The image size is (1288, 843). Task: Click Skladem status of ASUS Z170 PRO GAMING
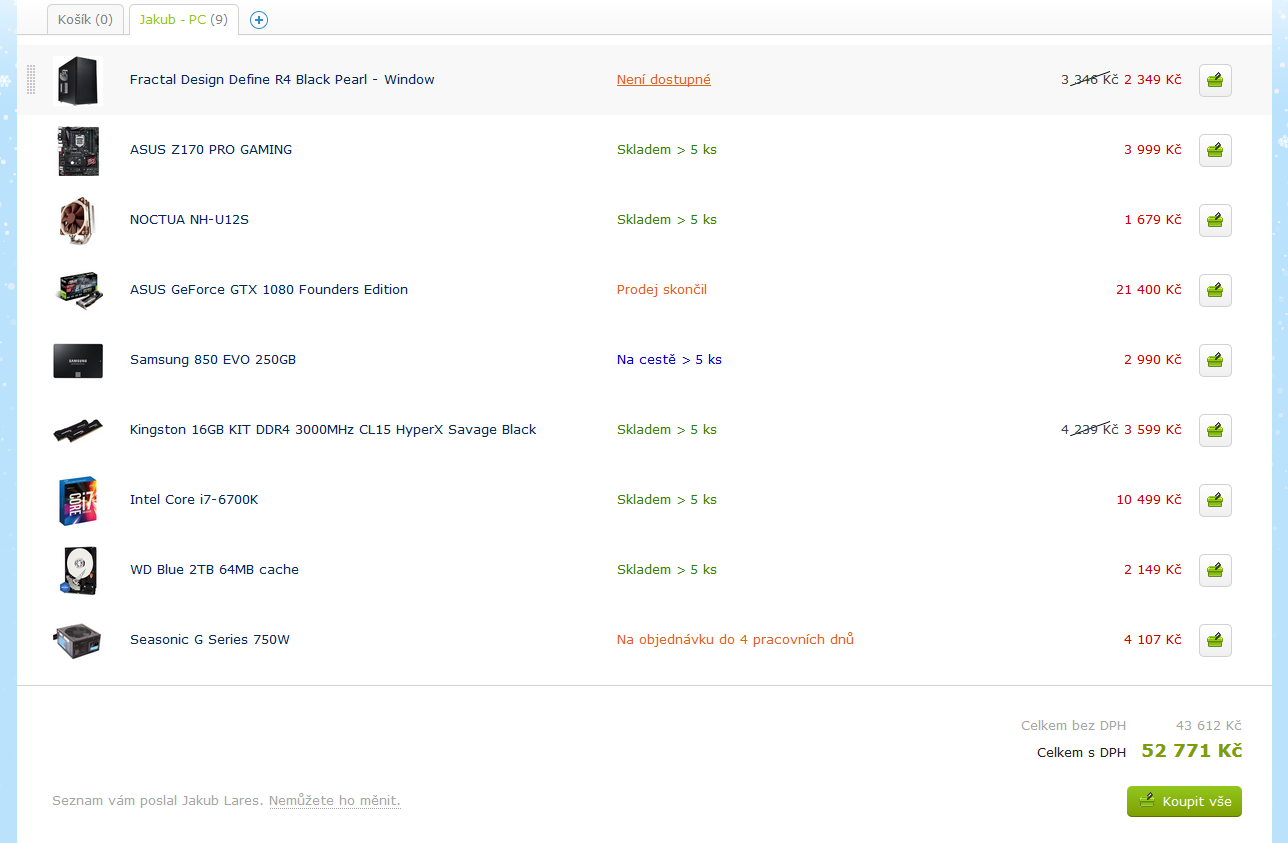click(x=667, y=150)
